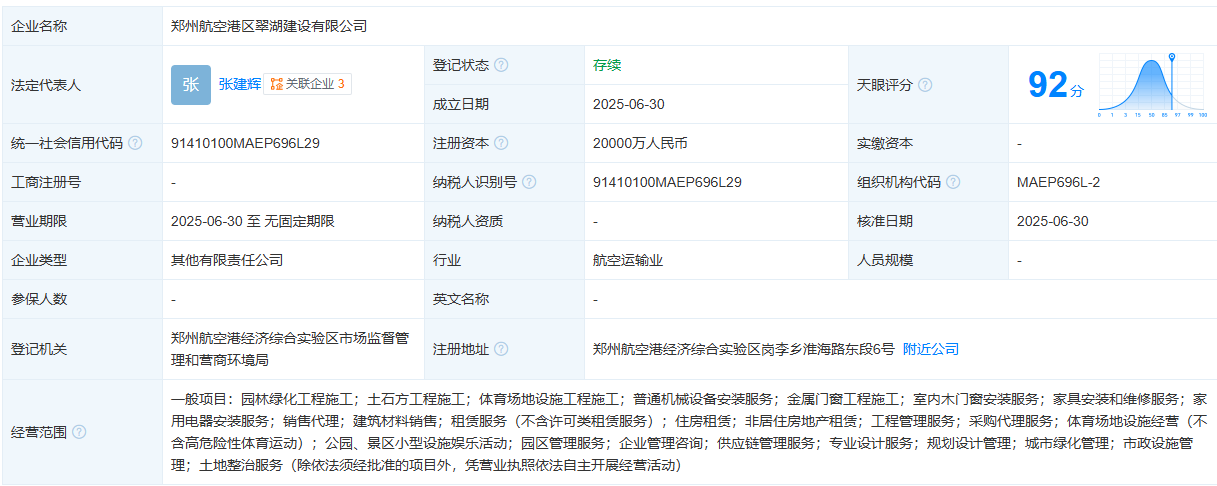Viewport: 1217px width, 486px height.
Task: Select the company name 郑州航空港区翠湖建设有限公司
Action: coord(269,26)
